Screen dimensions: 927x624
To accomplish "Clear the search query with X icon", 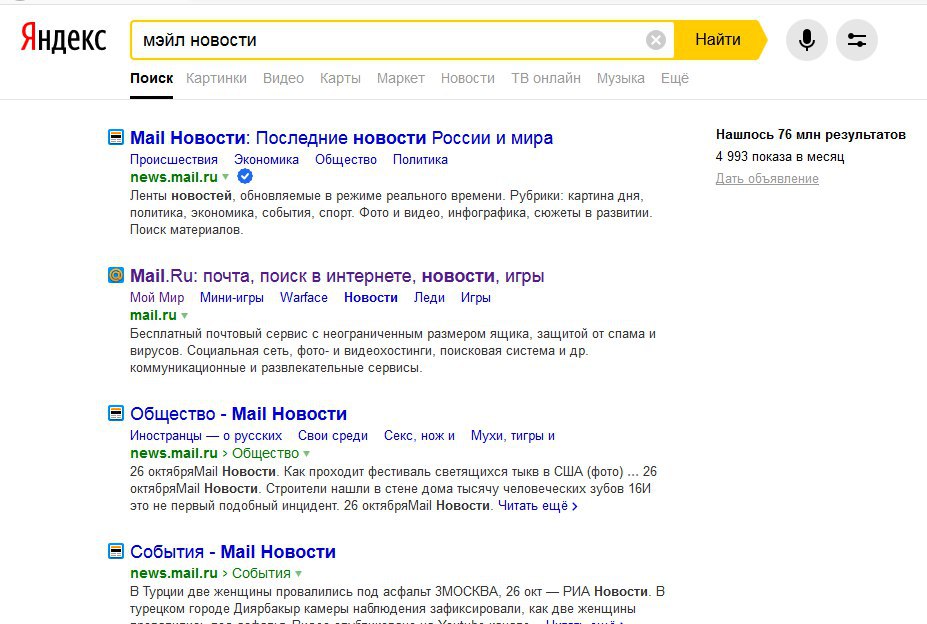I will pyautogui.click(x=655, y=40).
